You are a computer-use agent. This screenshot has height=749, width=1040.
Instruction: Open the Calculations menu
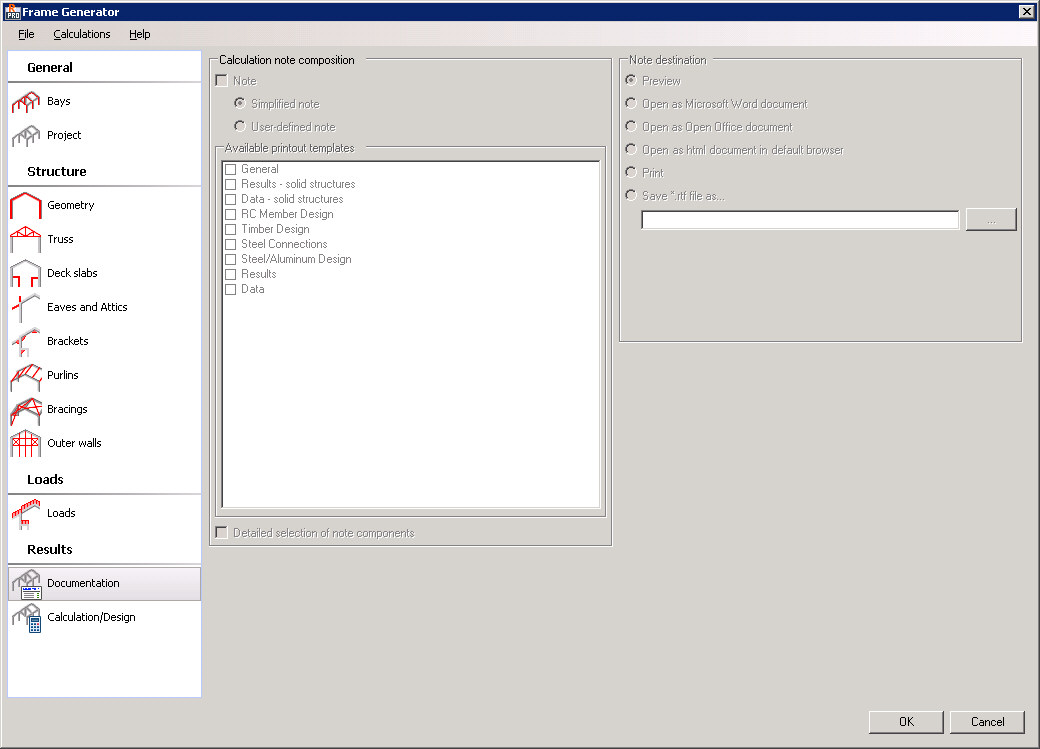(x=82, y=34)
